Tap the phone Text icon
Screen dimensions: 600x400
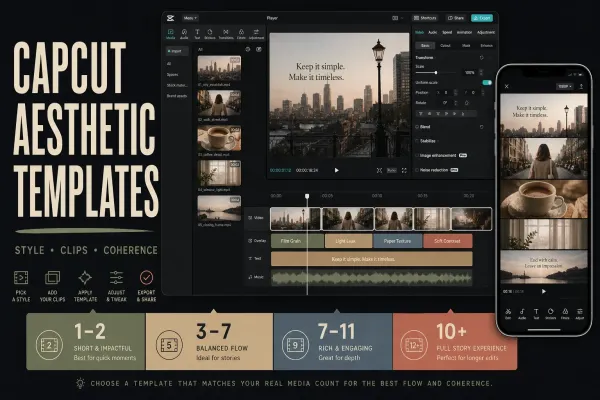tap(536, 312)
